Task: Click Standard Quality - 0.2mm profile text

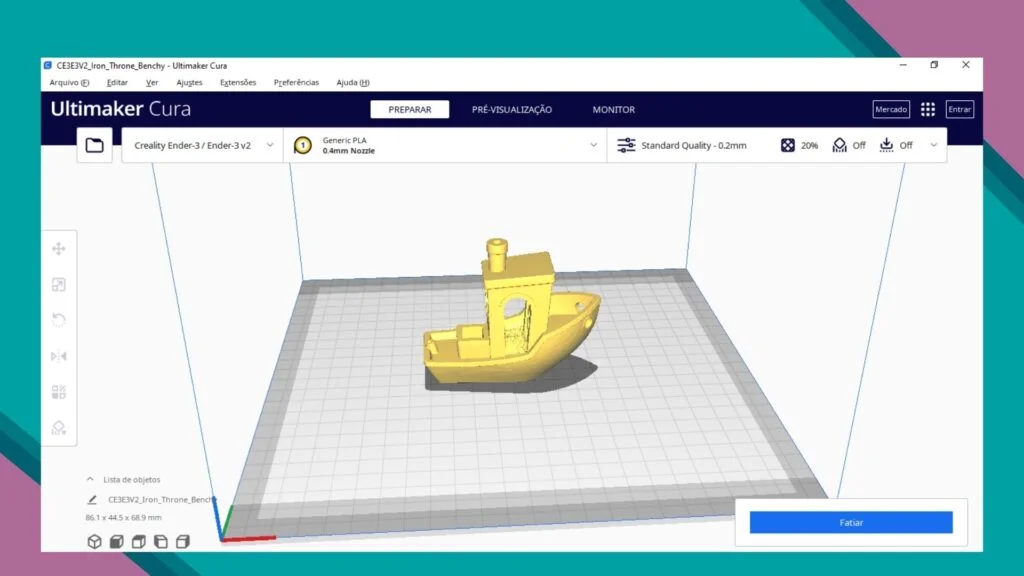Action: 694,145
